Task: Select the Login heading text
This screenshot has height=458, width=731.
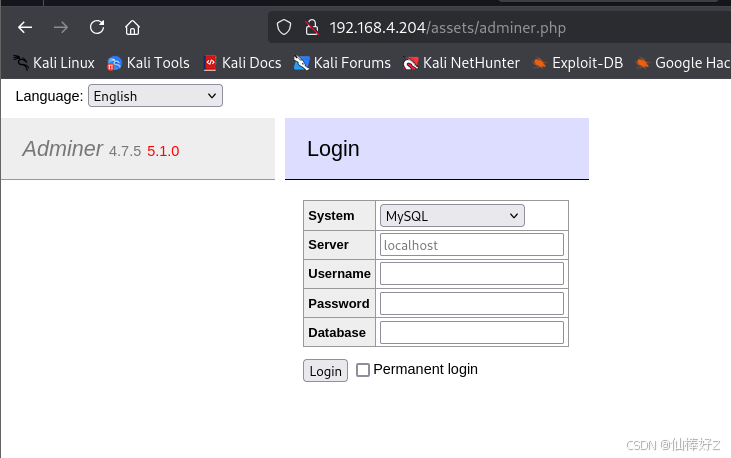Action: 333,149
